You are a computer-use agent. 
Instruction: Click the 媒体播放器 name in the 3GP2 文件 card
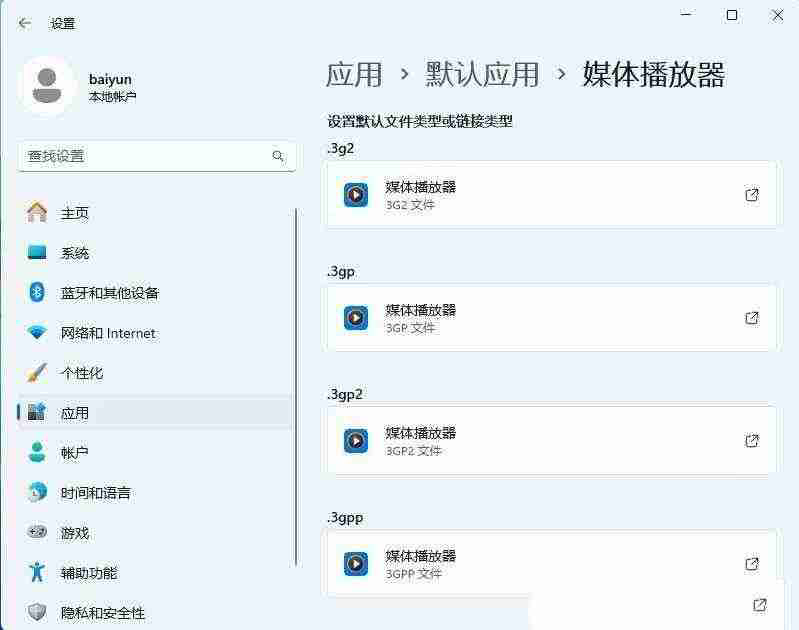(x=420, y=433)
